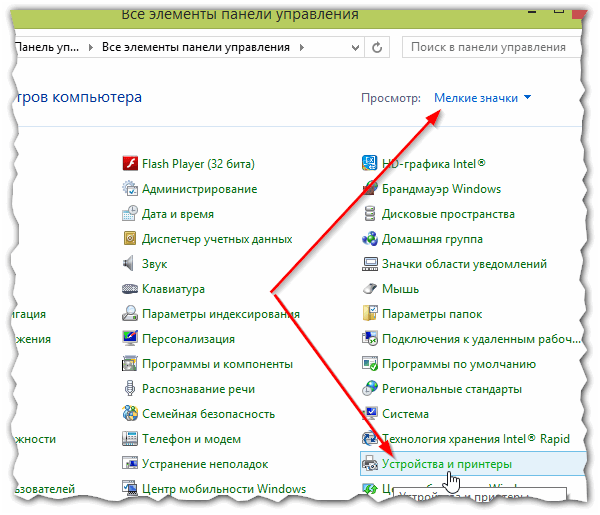Click the Брандмауэр Windows icon
This screenshot has width=600, height=515.
click(370, 189)
